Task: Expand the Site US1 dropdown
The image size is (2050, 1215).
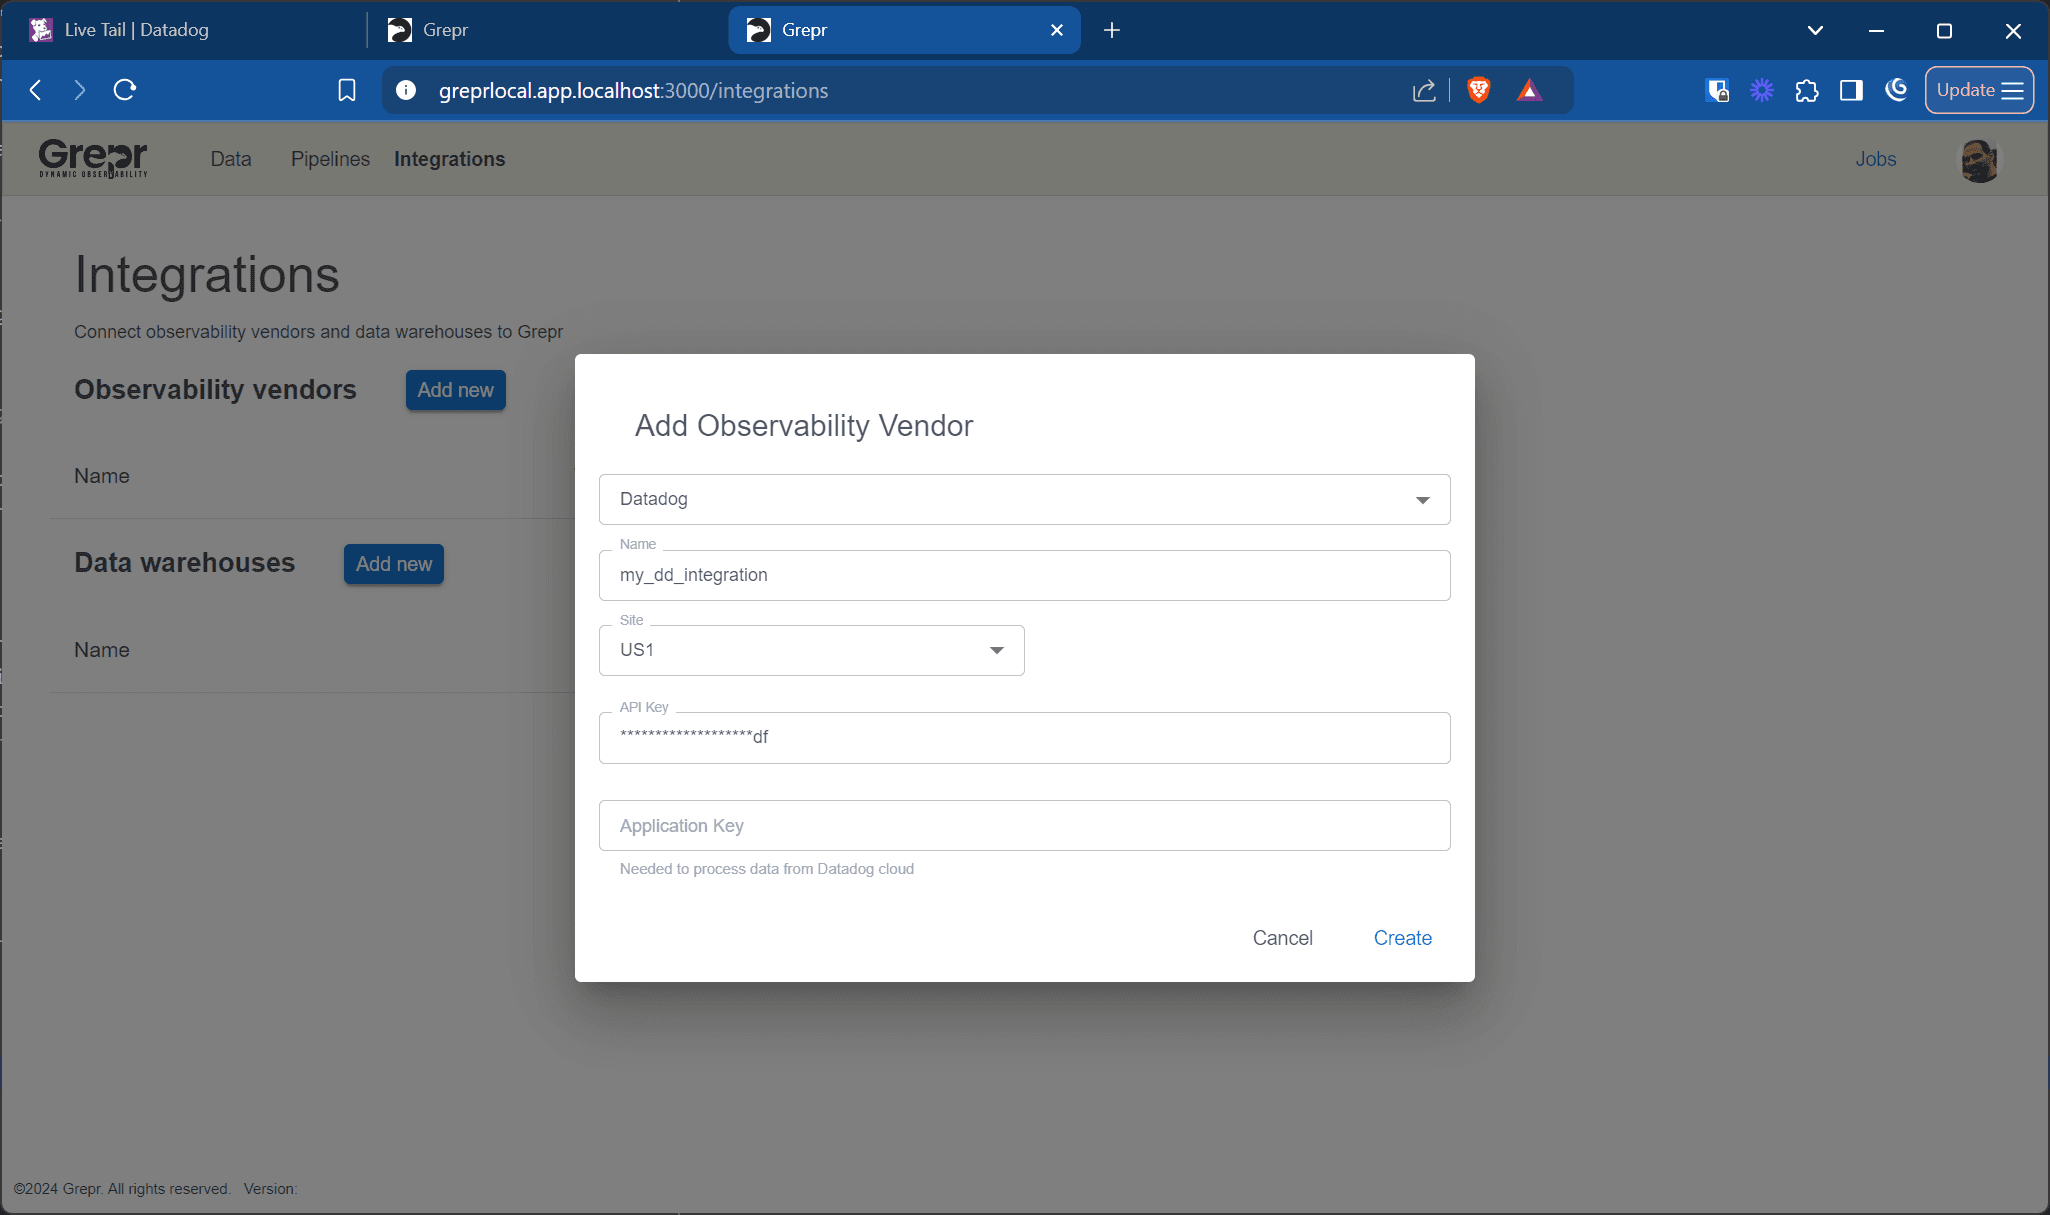Action: [812, 650]
